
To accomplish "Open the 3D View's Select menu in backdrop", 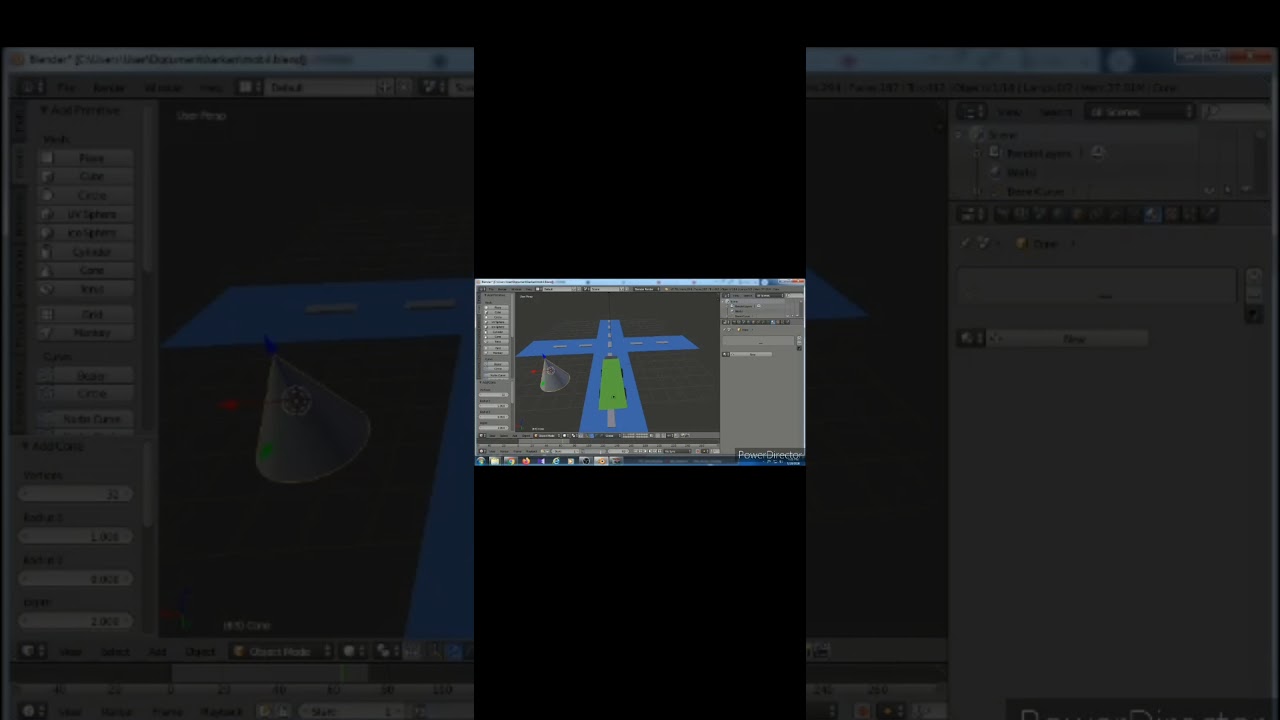I will pos(115,652).
